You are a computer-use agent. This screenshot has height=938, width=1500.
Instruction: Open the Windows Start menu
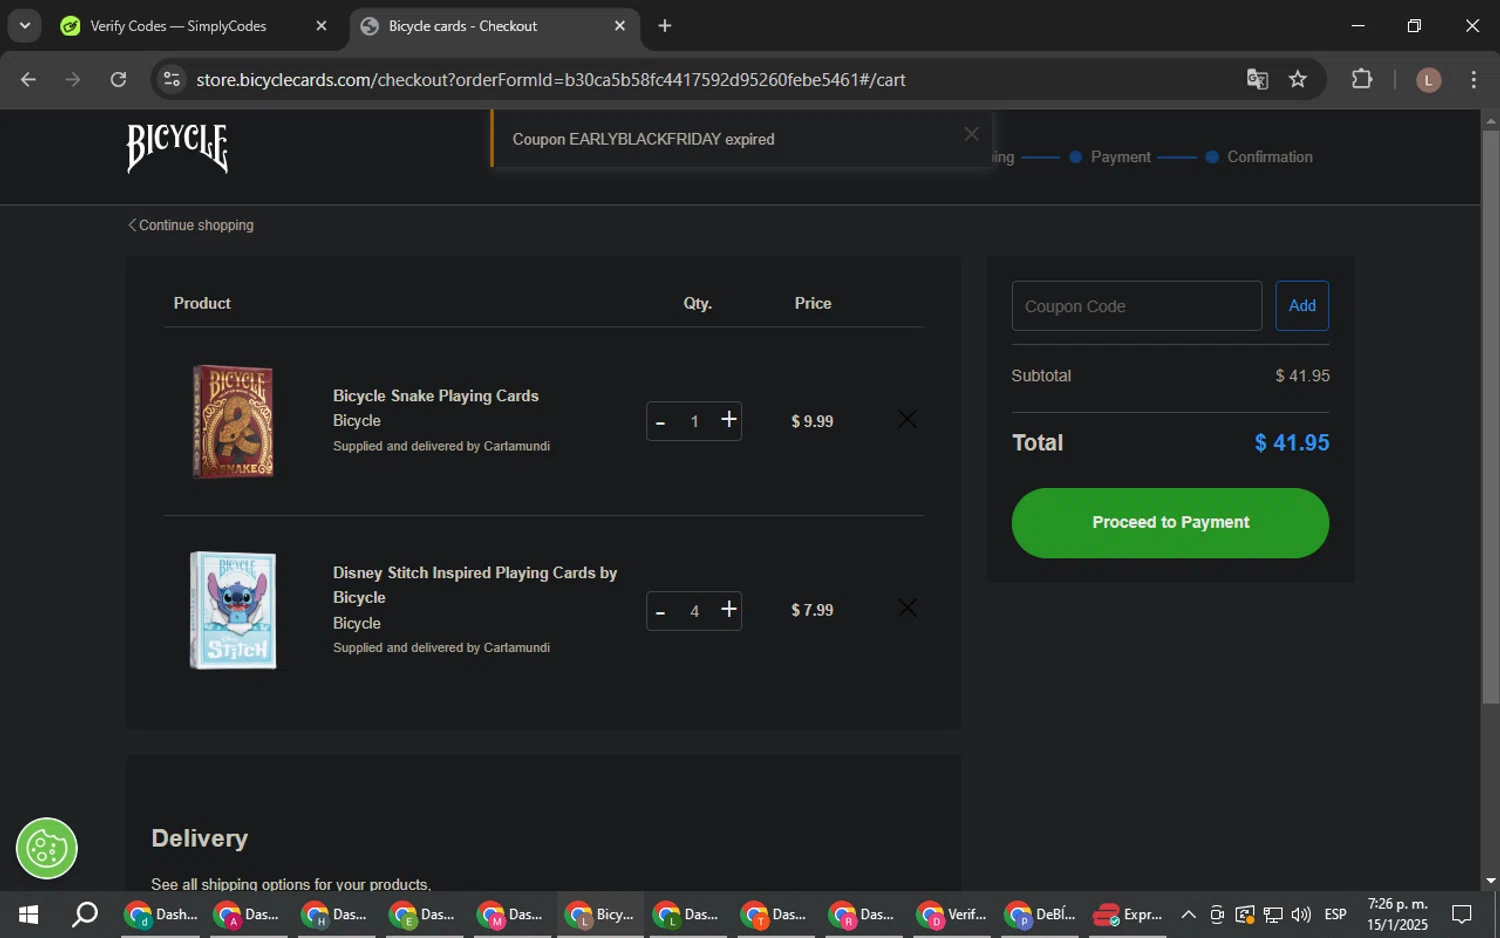click(28, 914)
